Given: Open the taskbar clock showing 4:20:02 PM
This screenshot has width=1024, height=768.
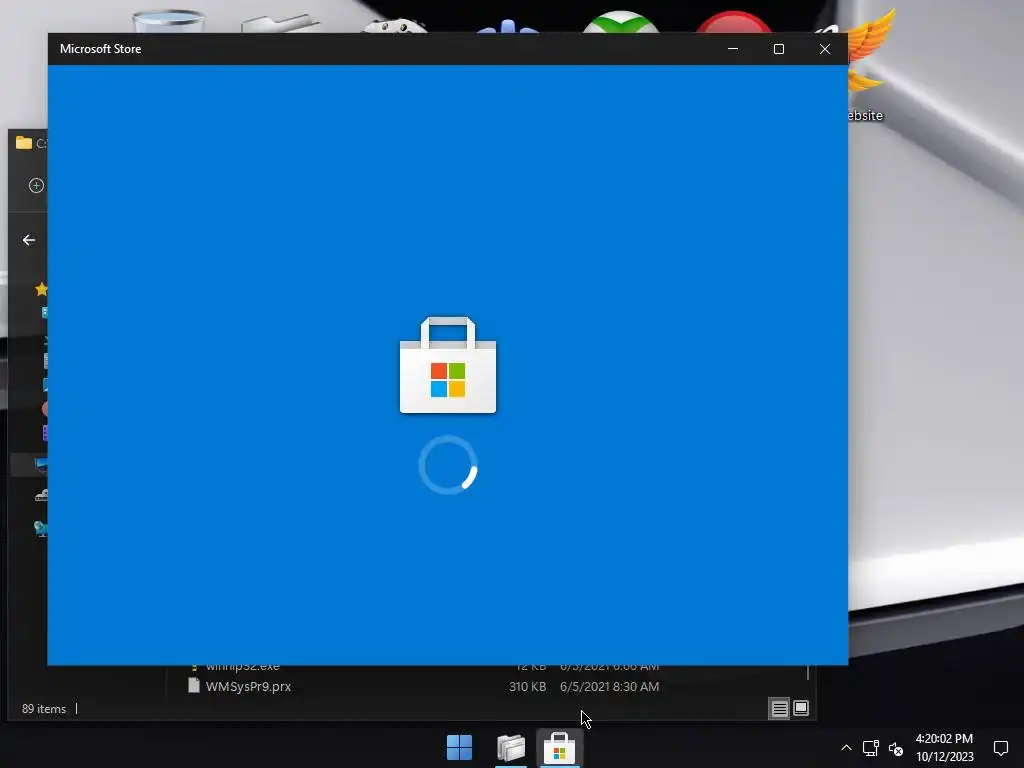Looking at the screenshot, I should 944,748.
